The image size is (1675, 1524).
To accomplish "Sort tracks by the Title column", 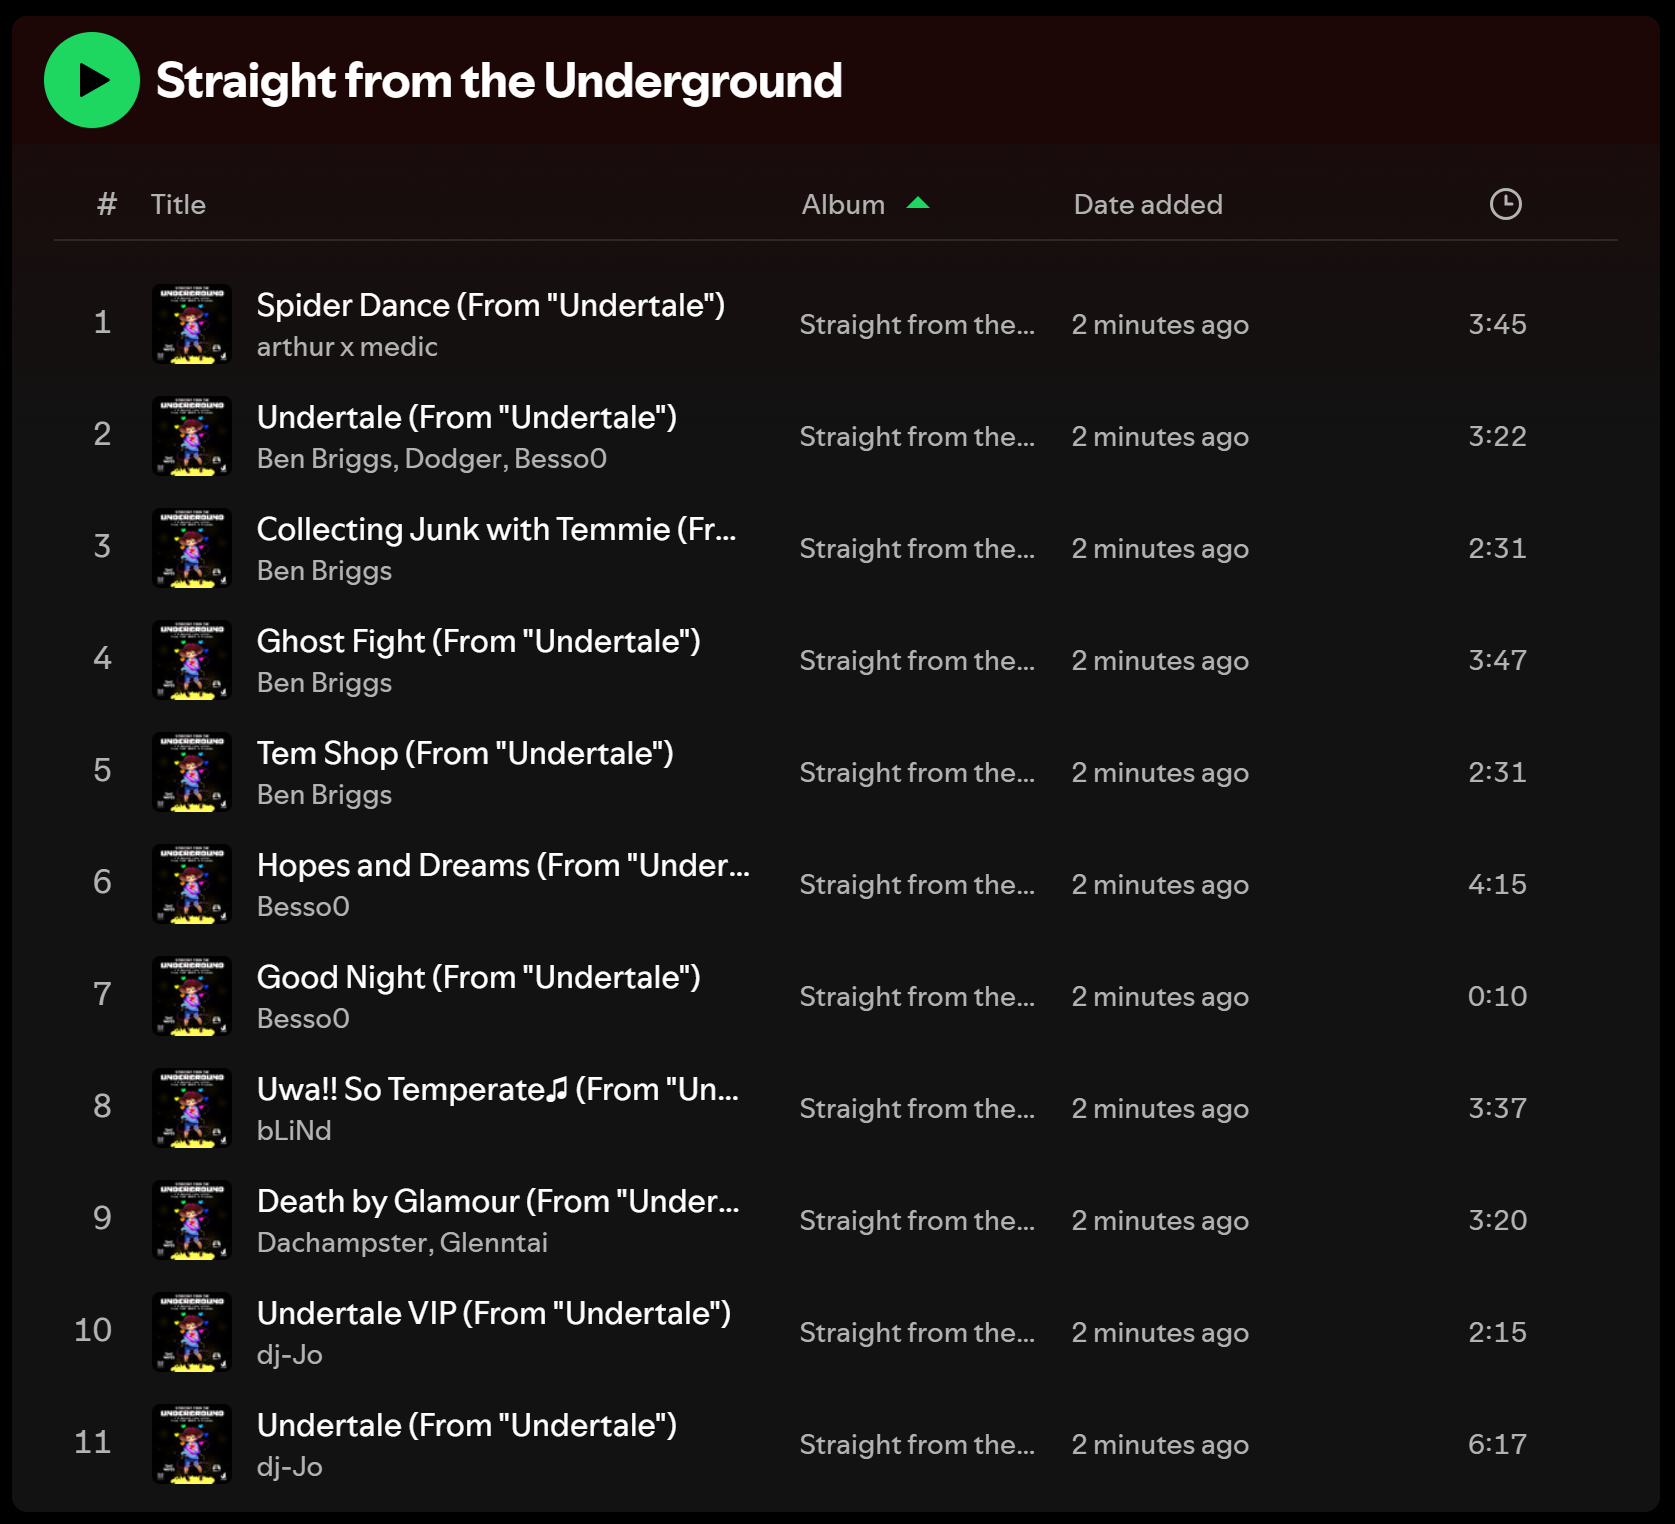I will [179, 204].
